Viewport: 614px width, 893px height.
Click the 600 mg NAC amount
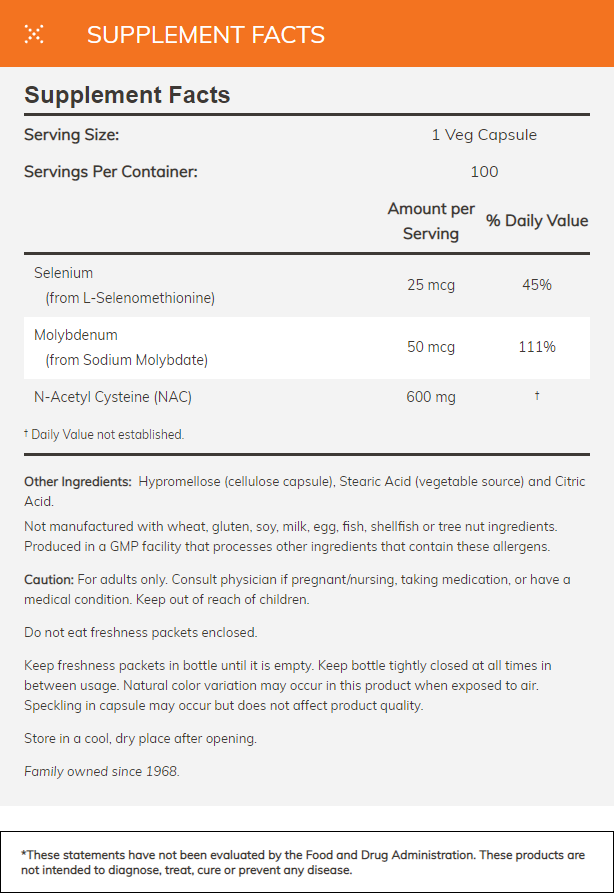tap(431, 397)
